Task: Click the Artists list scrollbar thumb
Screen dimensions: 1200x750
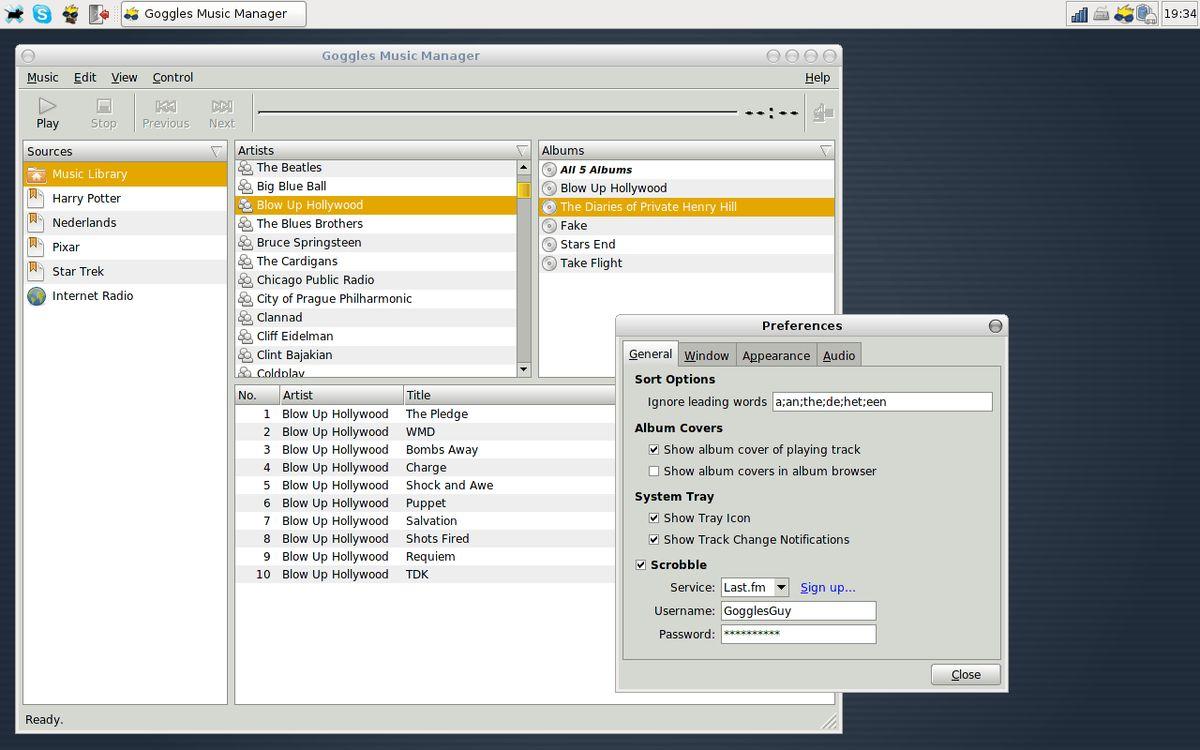Action: (524, 189)
